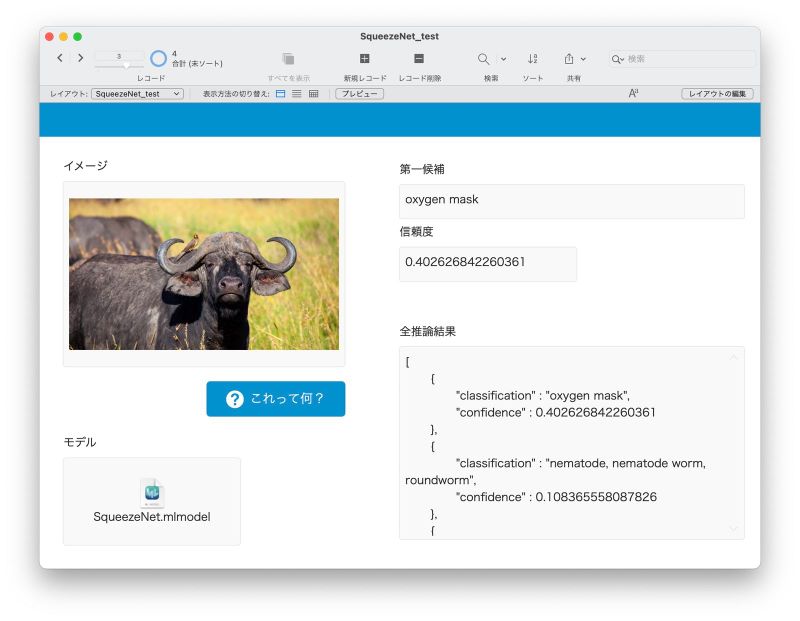
Task: Close the window with red button
Action: tap(49, 37)
